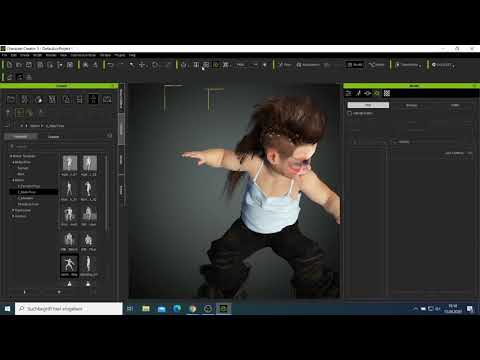Screen dimensions: 480x360
Task: Open the second-to-last toolbar dropdown button
Action: click(408, 65)
